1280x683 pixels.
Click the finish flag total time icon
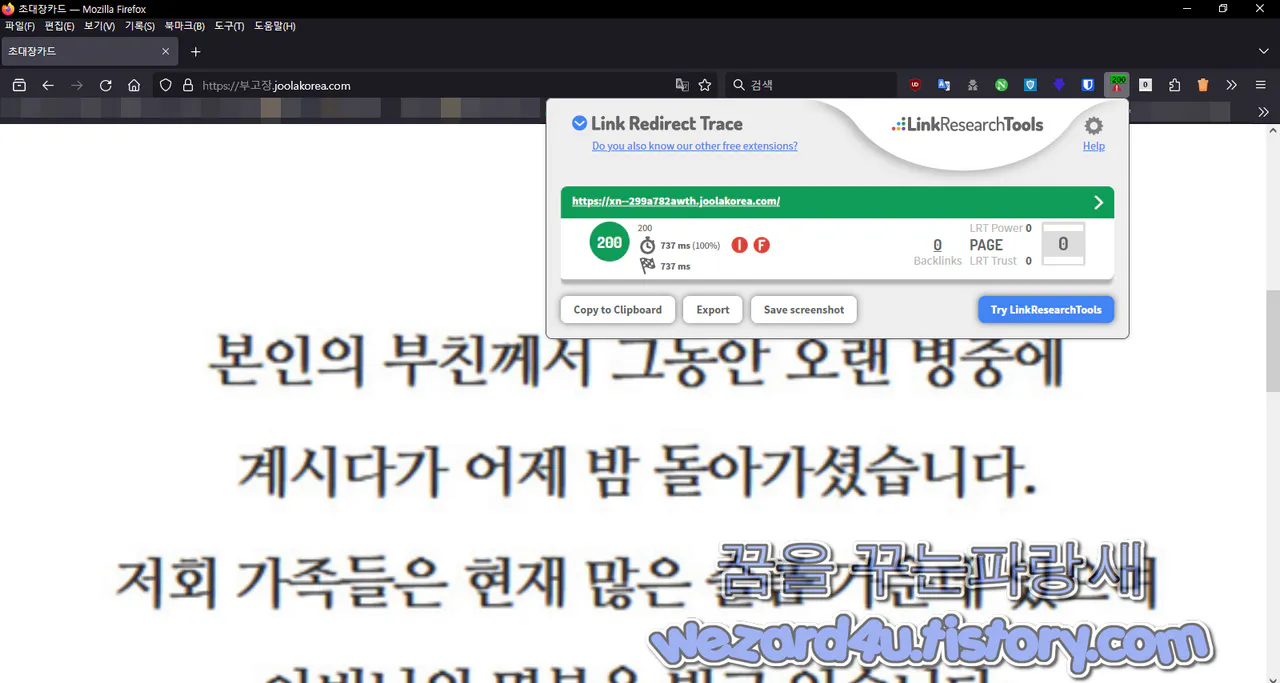click(x=648, y=266)
